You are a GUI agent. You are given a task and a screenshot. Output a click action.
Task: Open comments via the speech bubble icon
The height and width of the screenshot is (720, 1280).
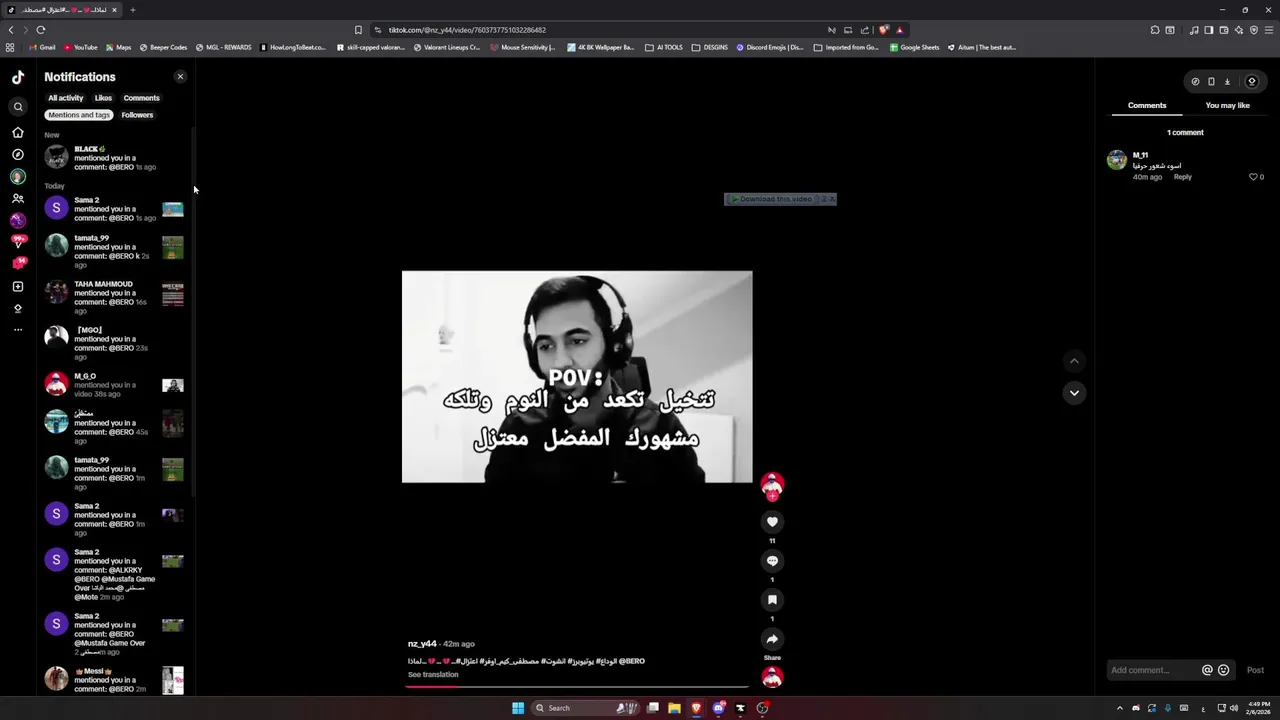point(772,561)
